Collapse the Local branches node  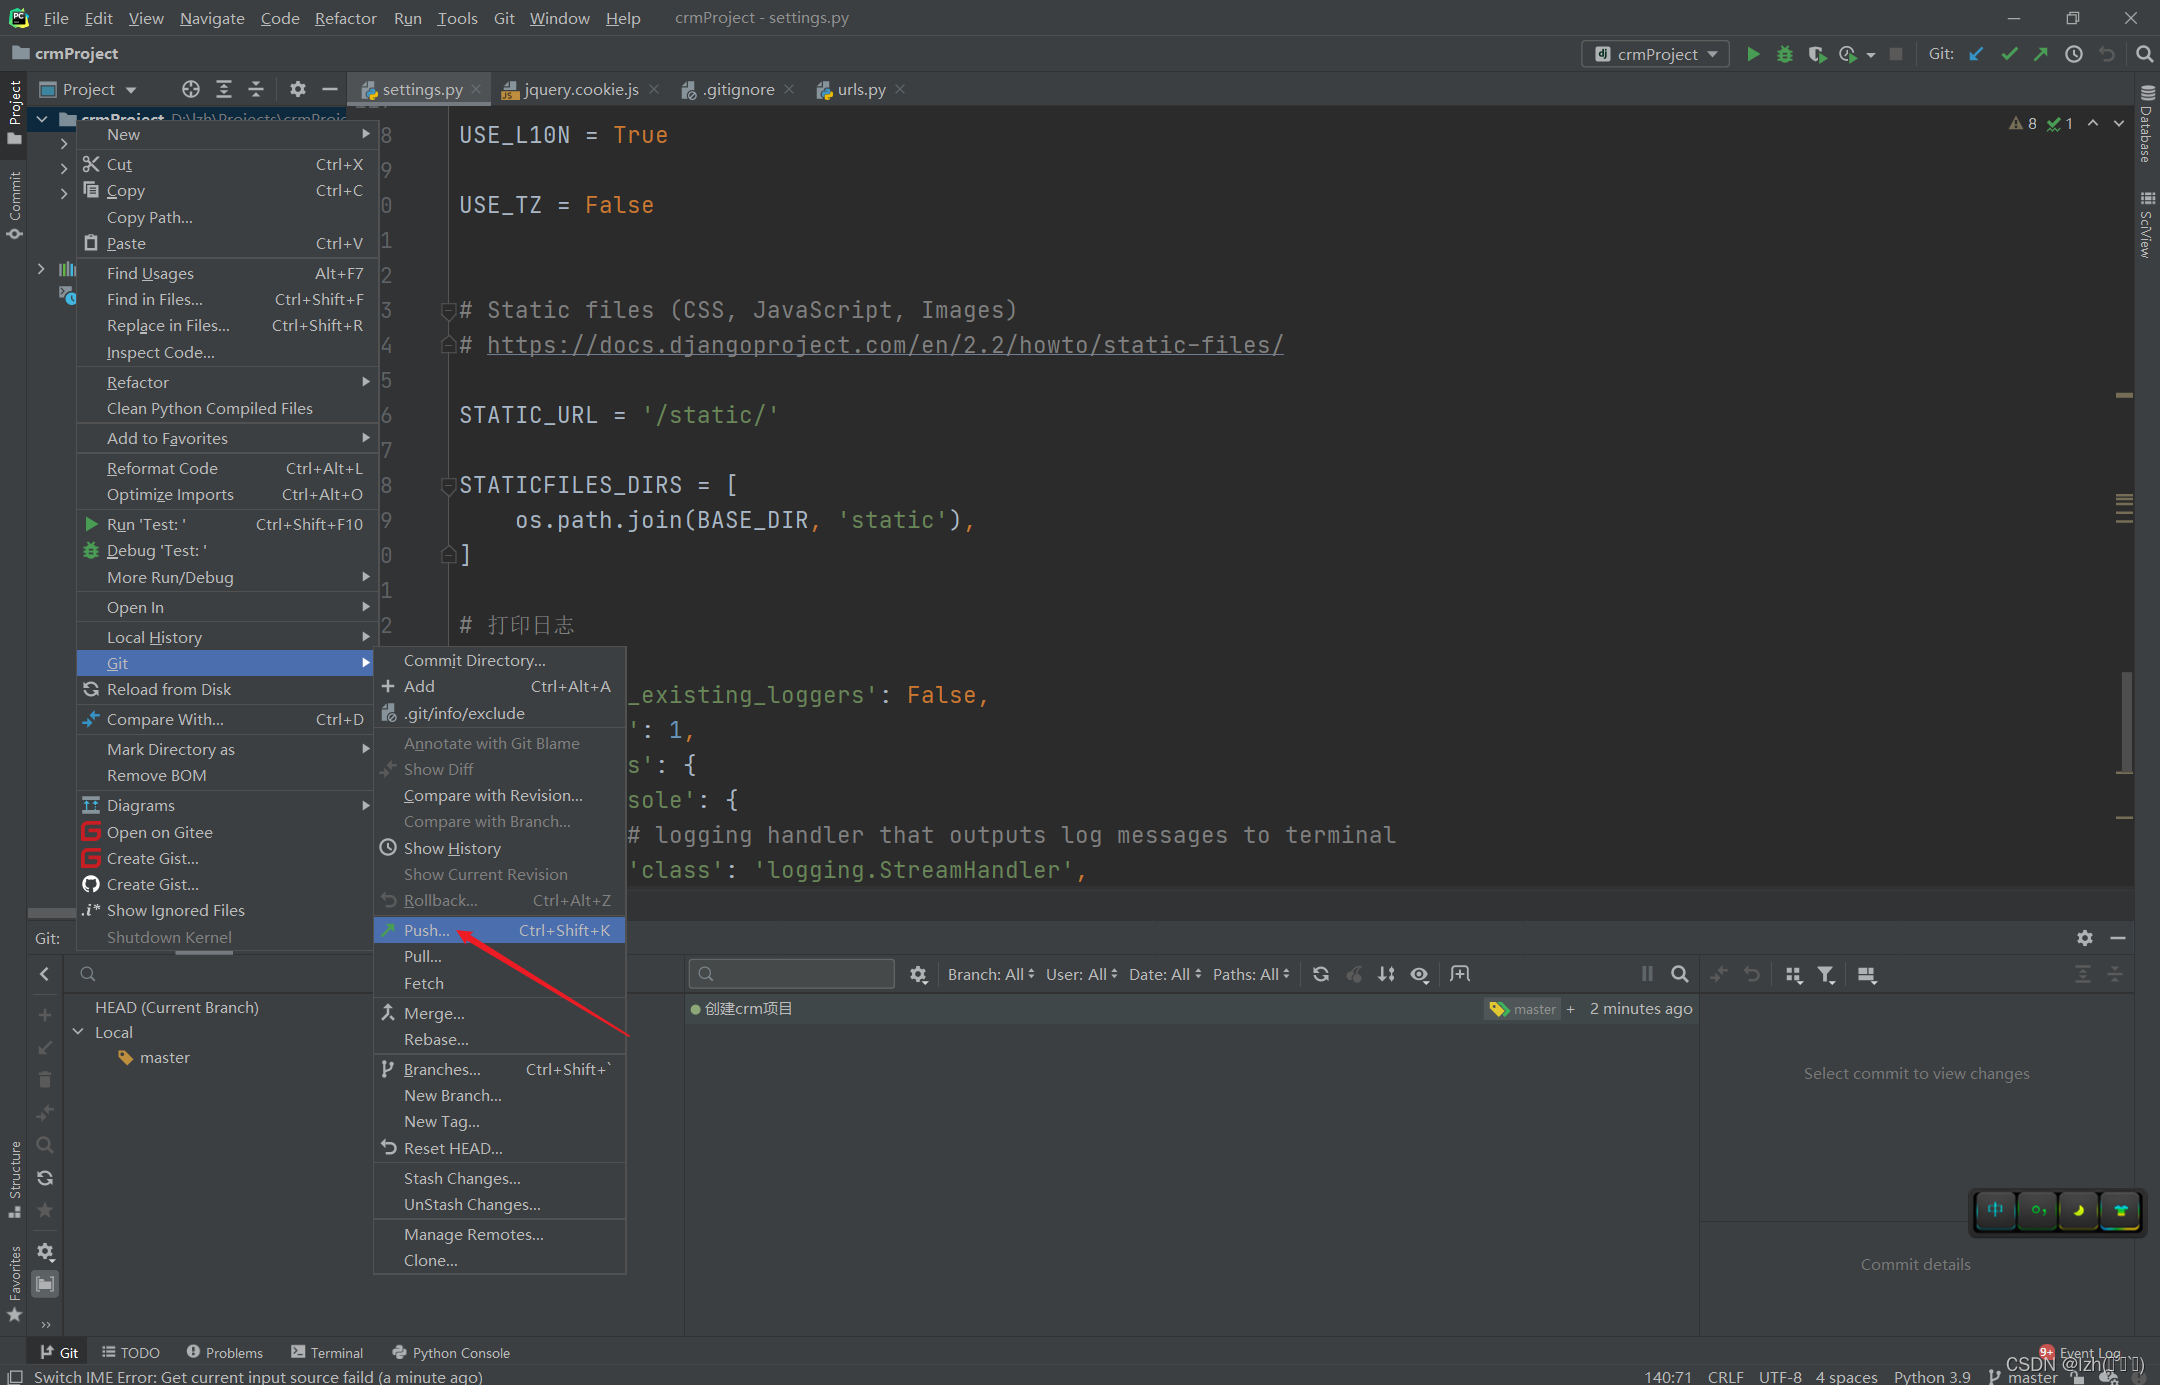point(78,1032)
